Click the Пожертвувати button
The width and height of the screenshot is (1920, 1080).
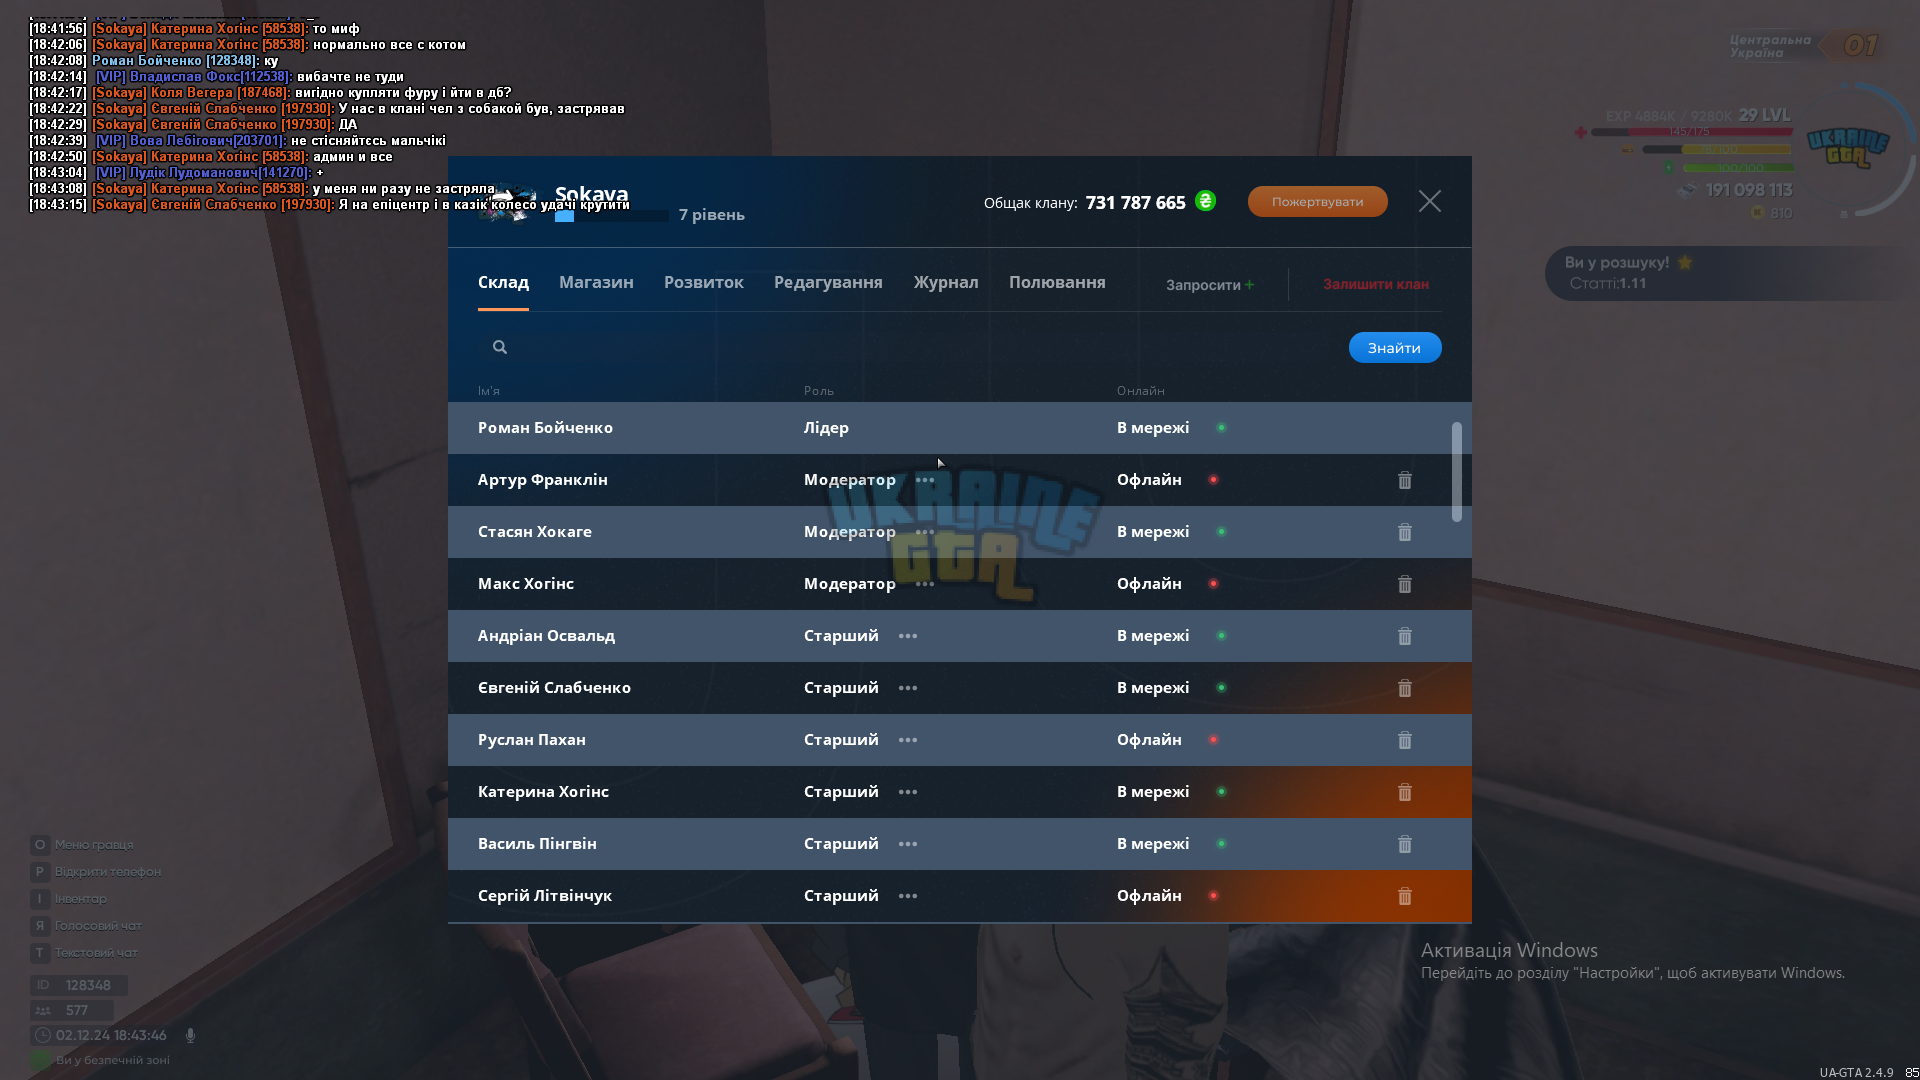pyautogui.click(x=1317, y=201)
